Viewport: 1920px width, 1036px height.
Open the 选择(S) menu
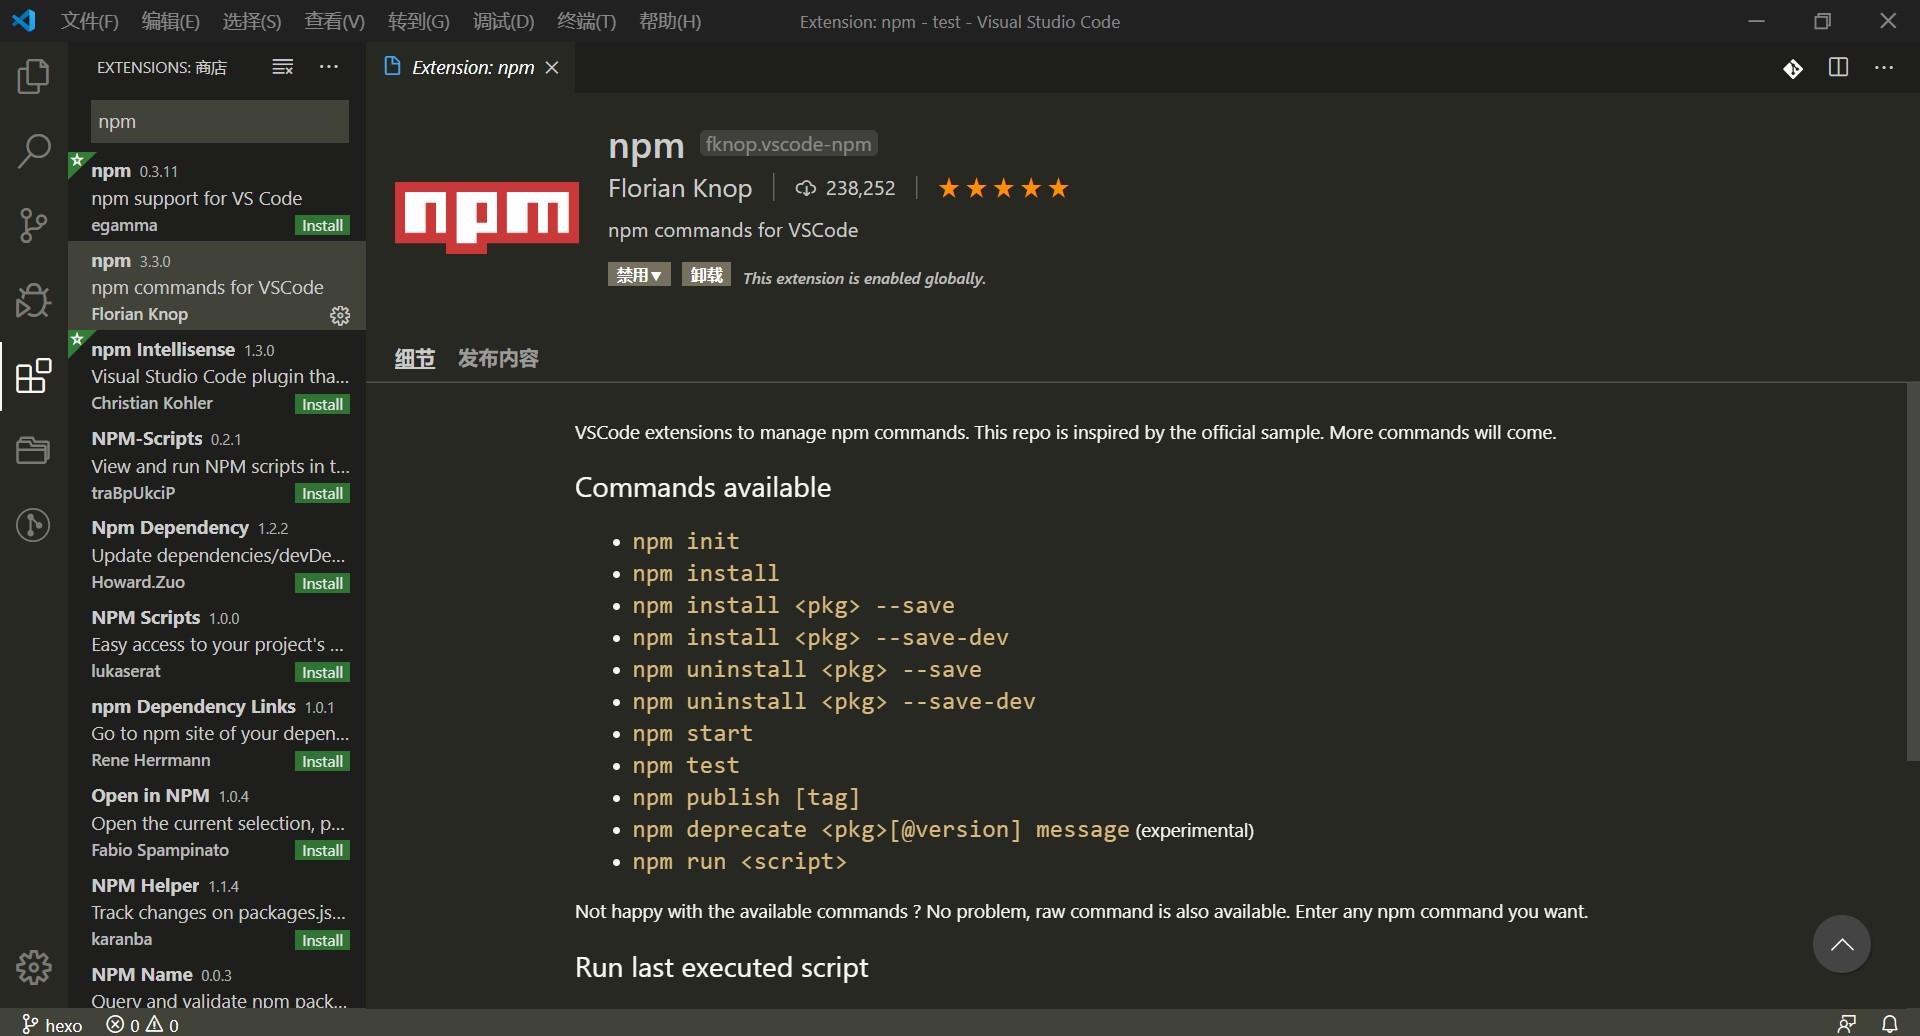tap(252, 21)
